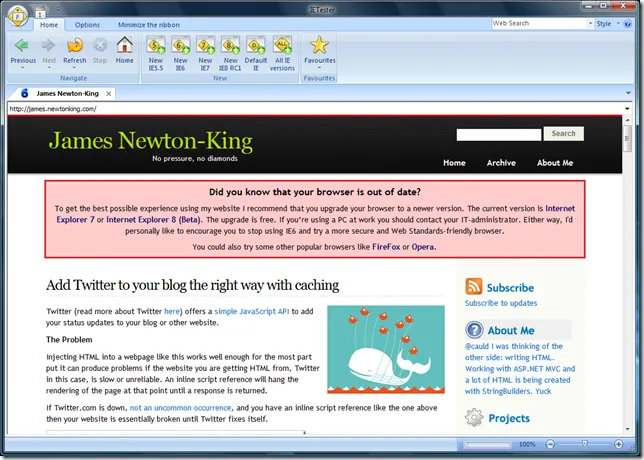Image resolution: width=644 pixels, height=460 pixels.
Task: Open a New IE7 tab
Action: 206,45
